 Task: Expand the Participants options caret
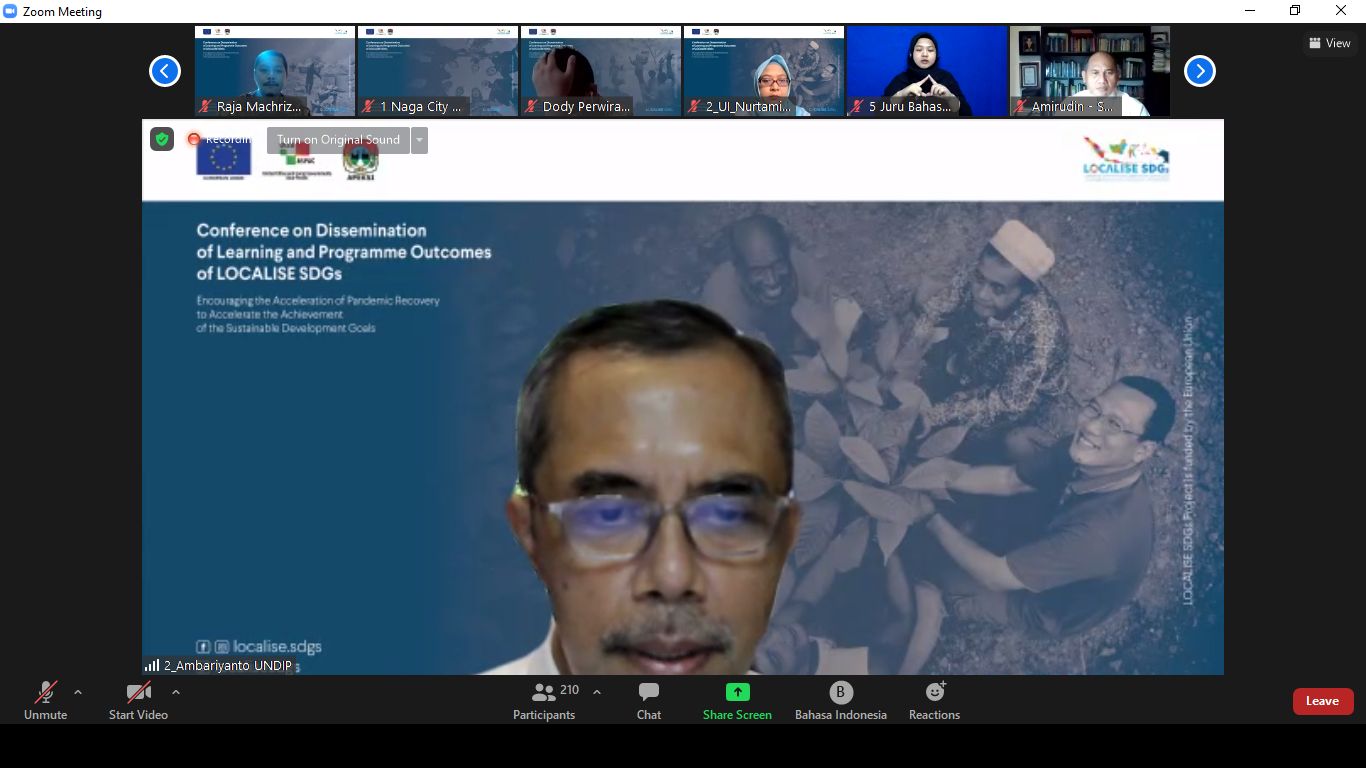(597, 692)
